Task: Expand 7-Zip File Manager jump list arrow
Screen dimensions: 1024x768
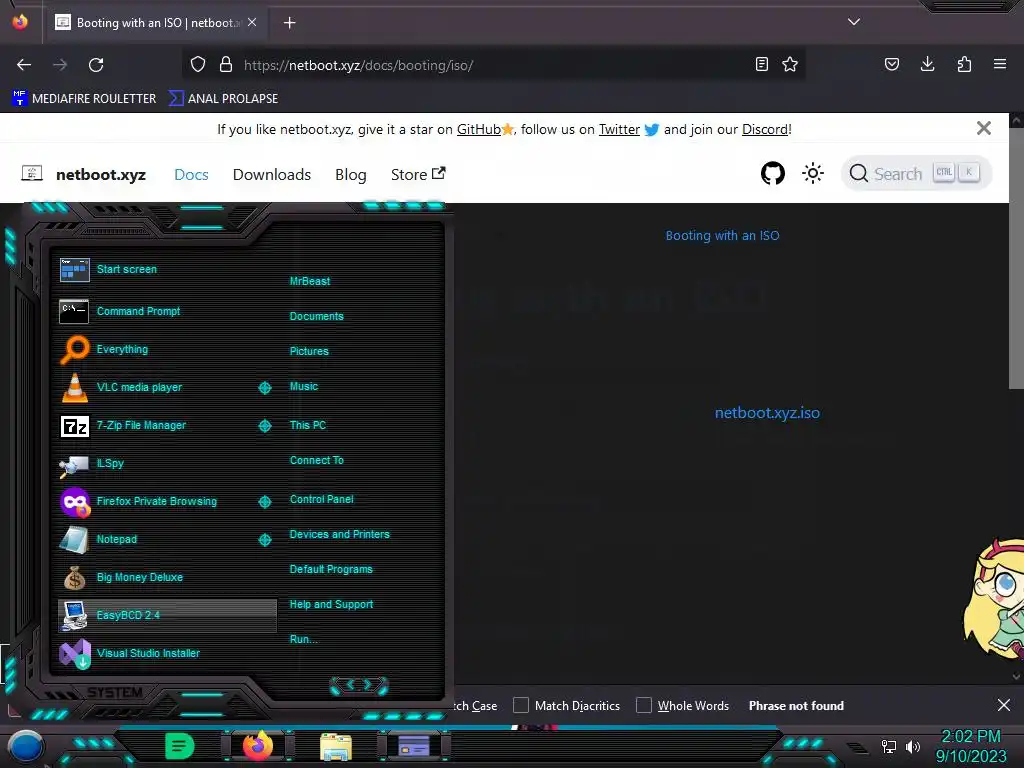Action: (264, 426)
